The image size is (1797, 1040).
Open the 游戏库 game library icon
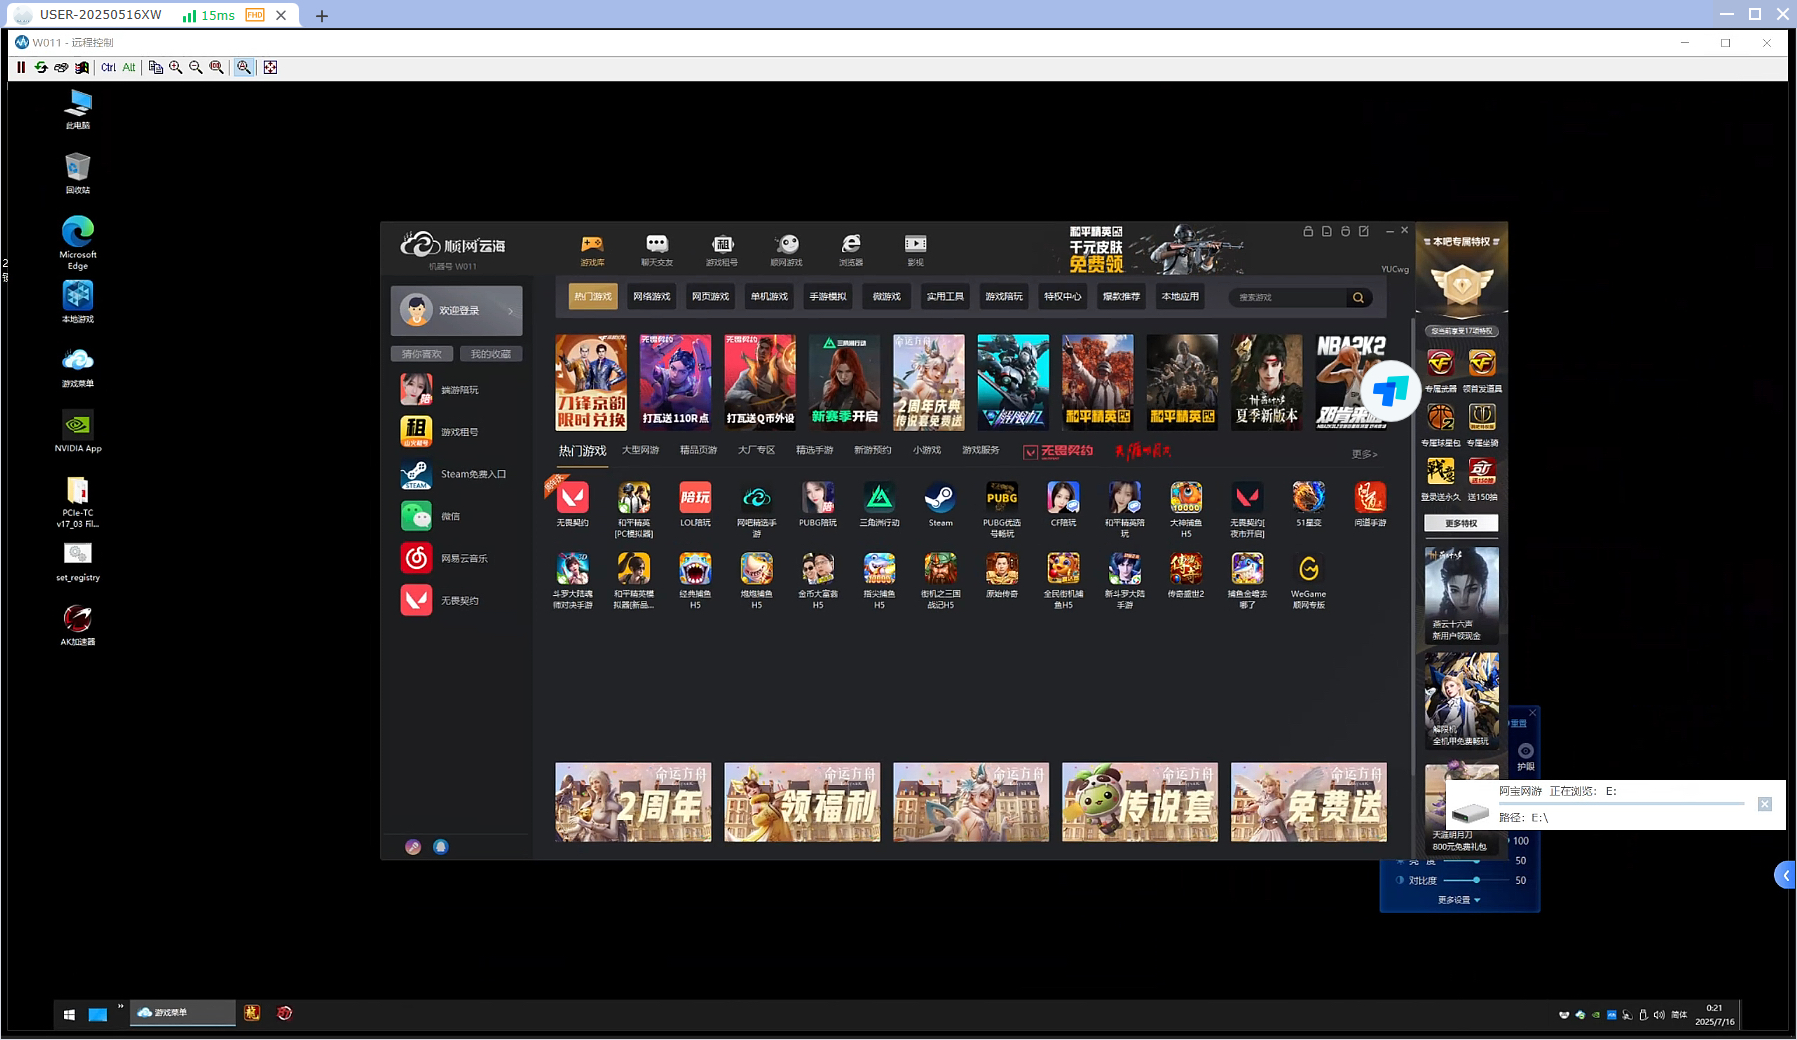[592, 249]
